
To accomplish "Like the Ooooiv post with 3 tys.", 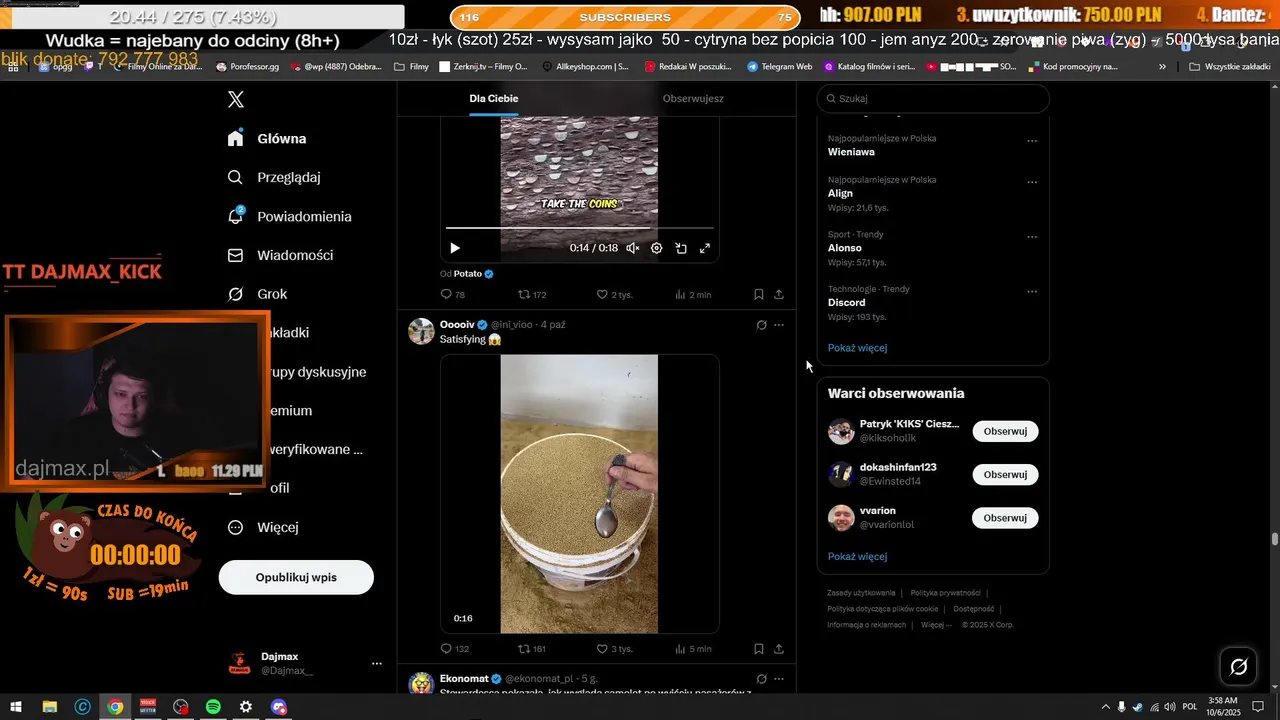I will pos(614,649).
